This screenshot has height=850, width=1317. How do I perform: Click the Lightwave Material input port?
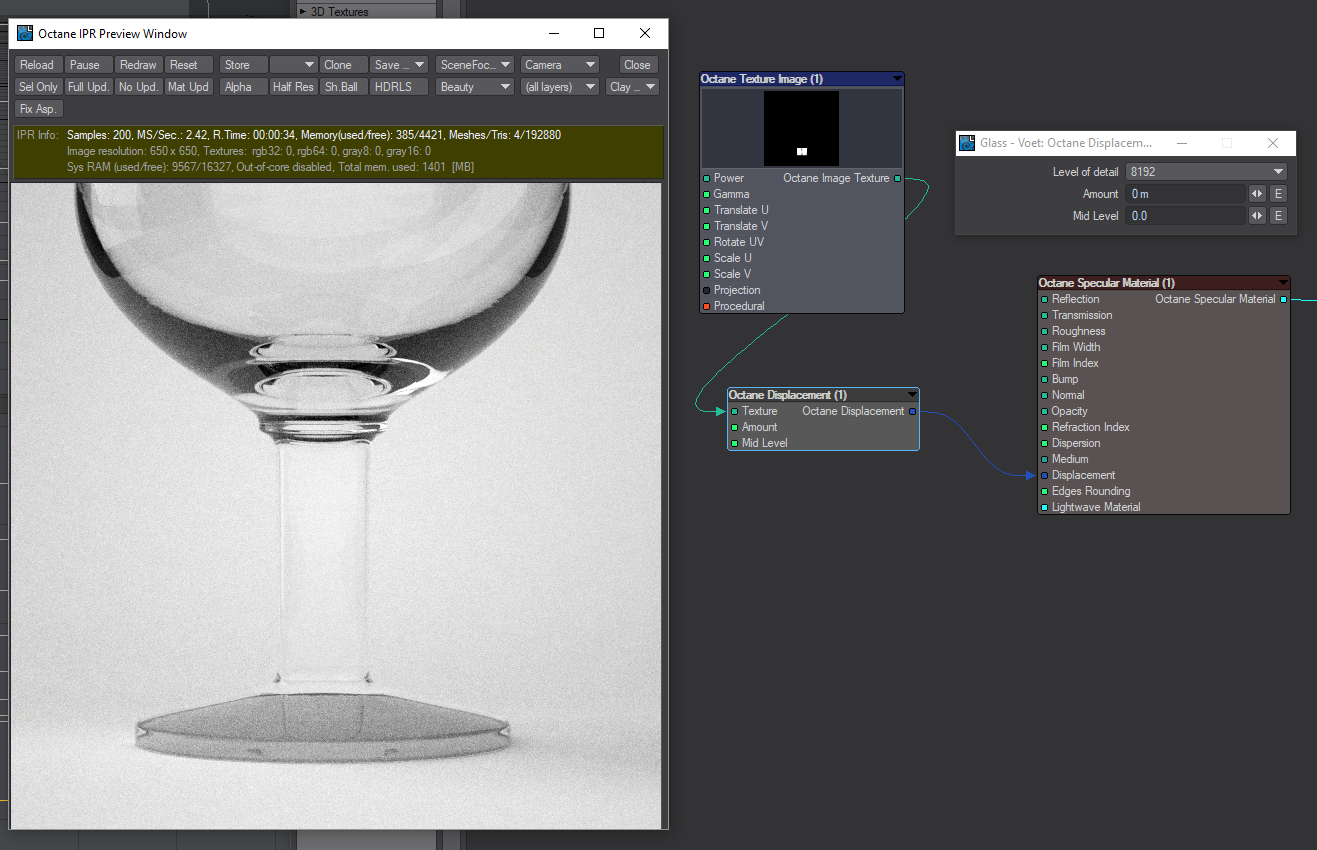[1044, 508]
